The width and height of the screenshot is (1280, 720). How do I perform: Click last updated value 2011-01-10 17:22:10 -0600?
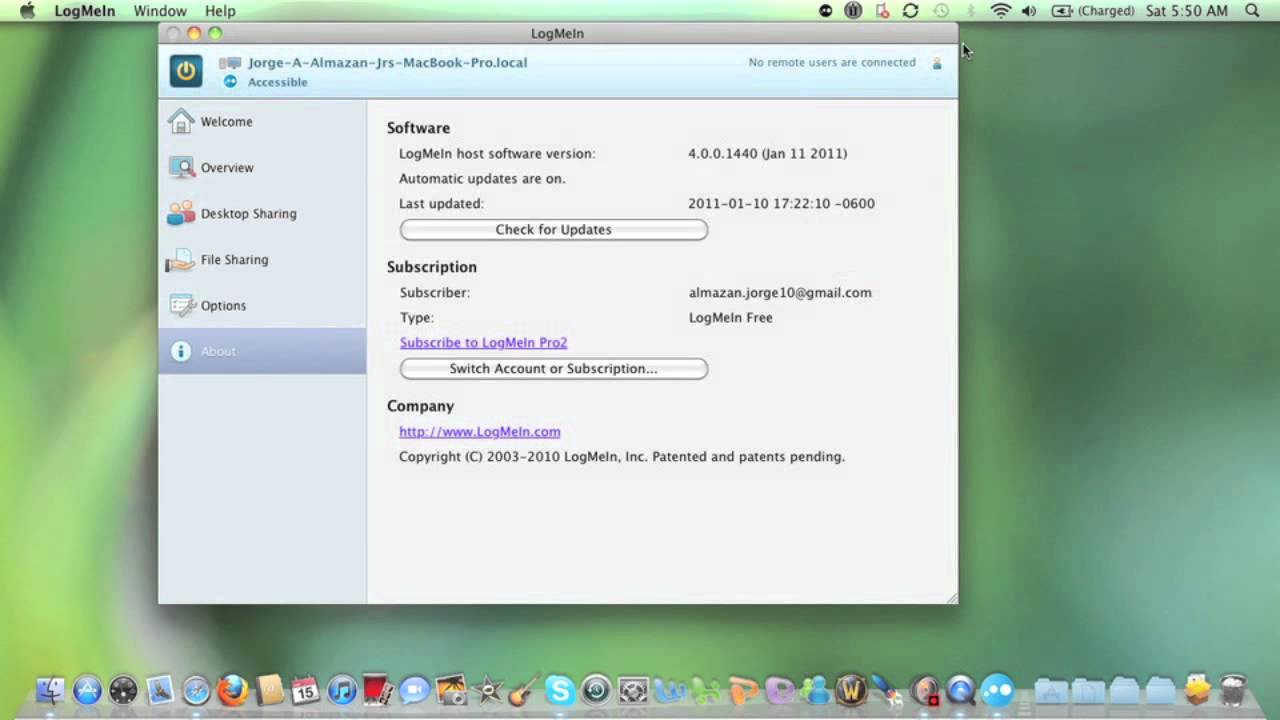pos(781,204)
